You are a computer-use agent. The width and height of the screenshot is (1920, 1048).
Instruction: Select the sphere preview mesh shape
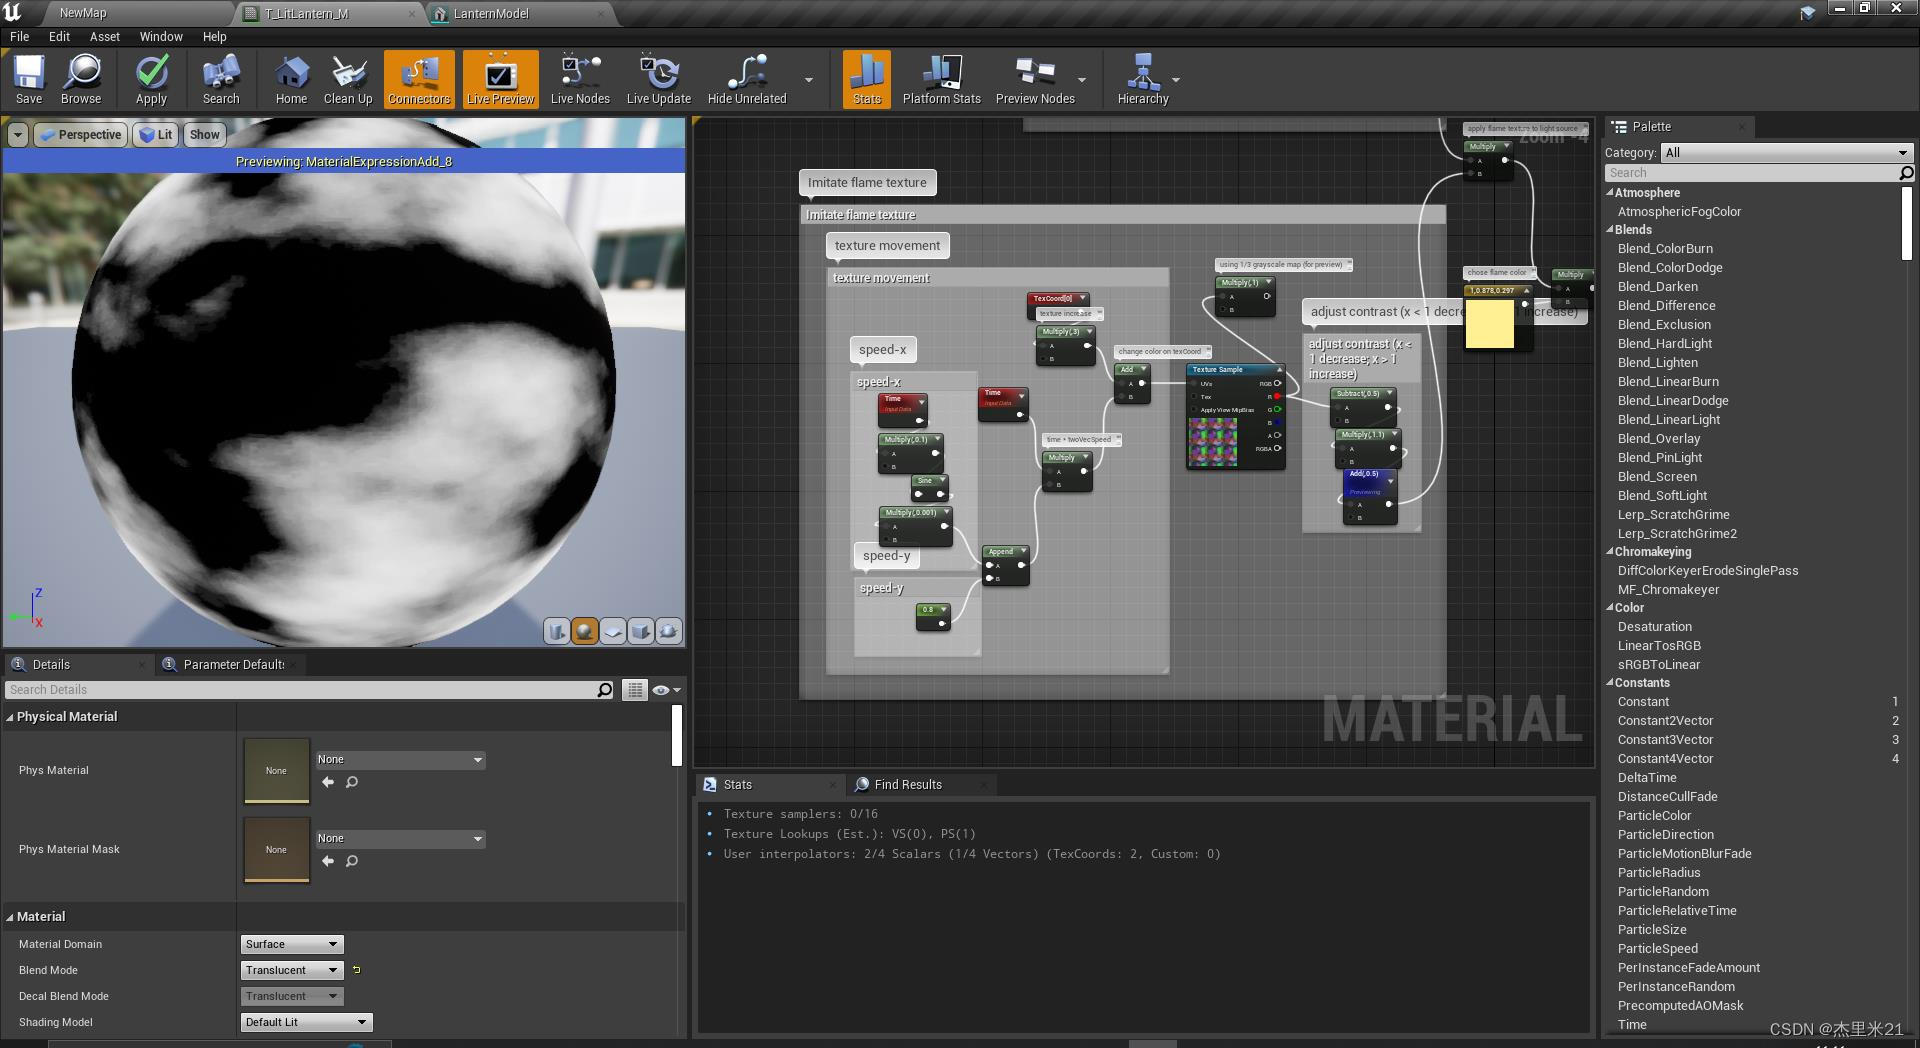point(584,631)
